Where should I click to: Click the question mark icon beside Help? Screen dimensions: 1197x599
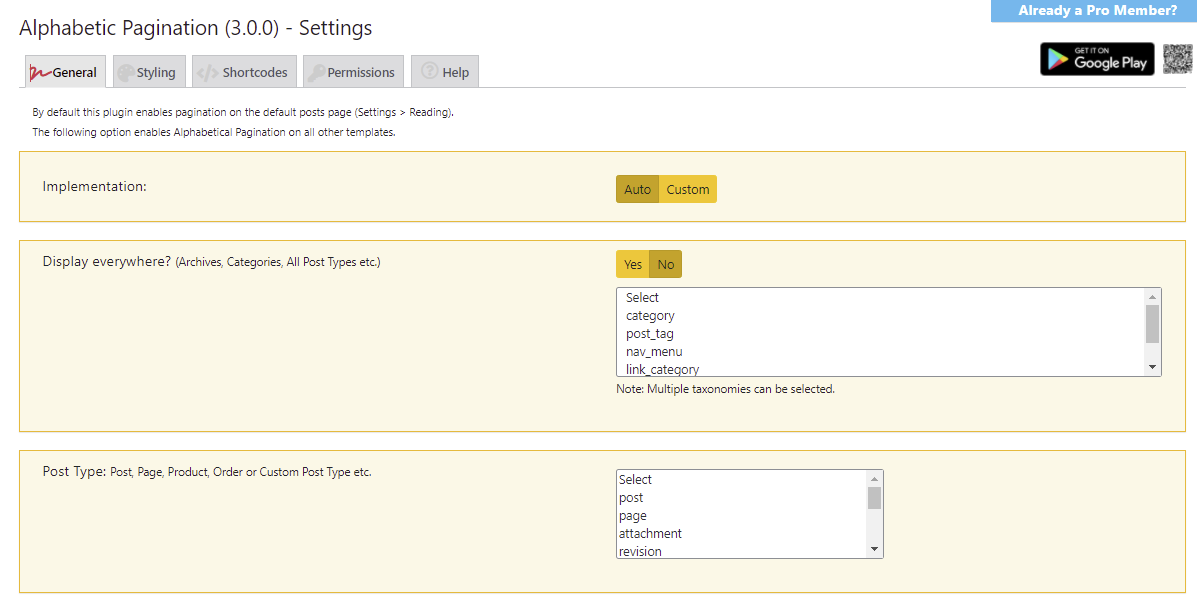pyautogui.click(x=428, y=71)
